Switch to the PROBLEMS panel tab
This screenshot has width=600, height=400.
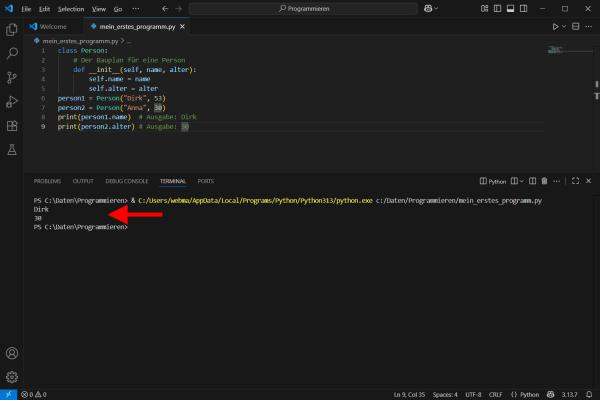tap(47, 181)
